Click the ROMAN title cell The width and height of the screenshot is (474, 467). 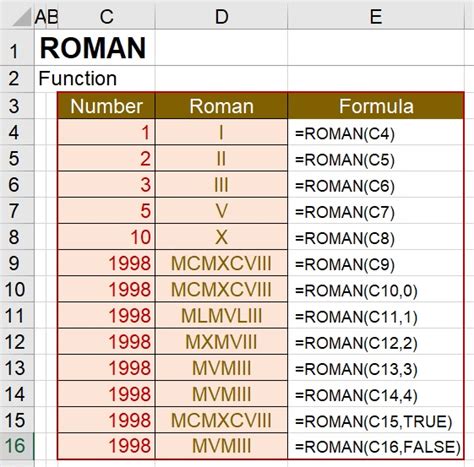[x=94, y=48]
